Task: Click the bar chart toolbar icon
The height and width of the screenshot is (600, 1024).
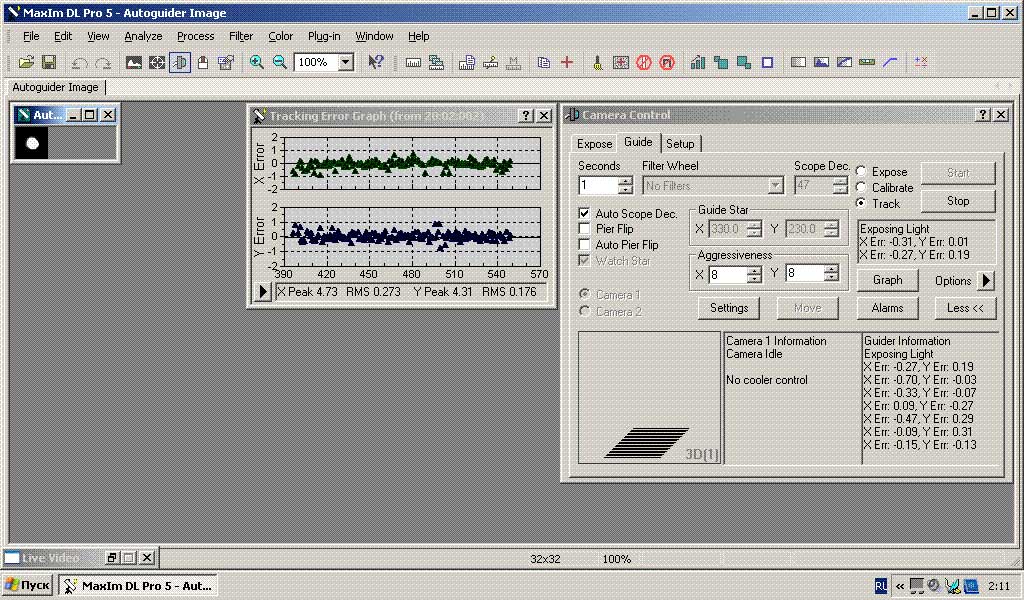Action: 697,62
